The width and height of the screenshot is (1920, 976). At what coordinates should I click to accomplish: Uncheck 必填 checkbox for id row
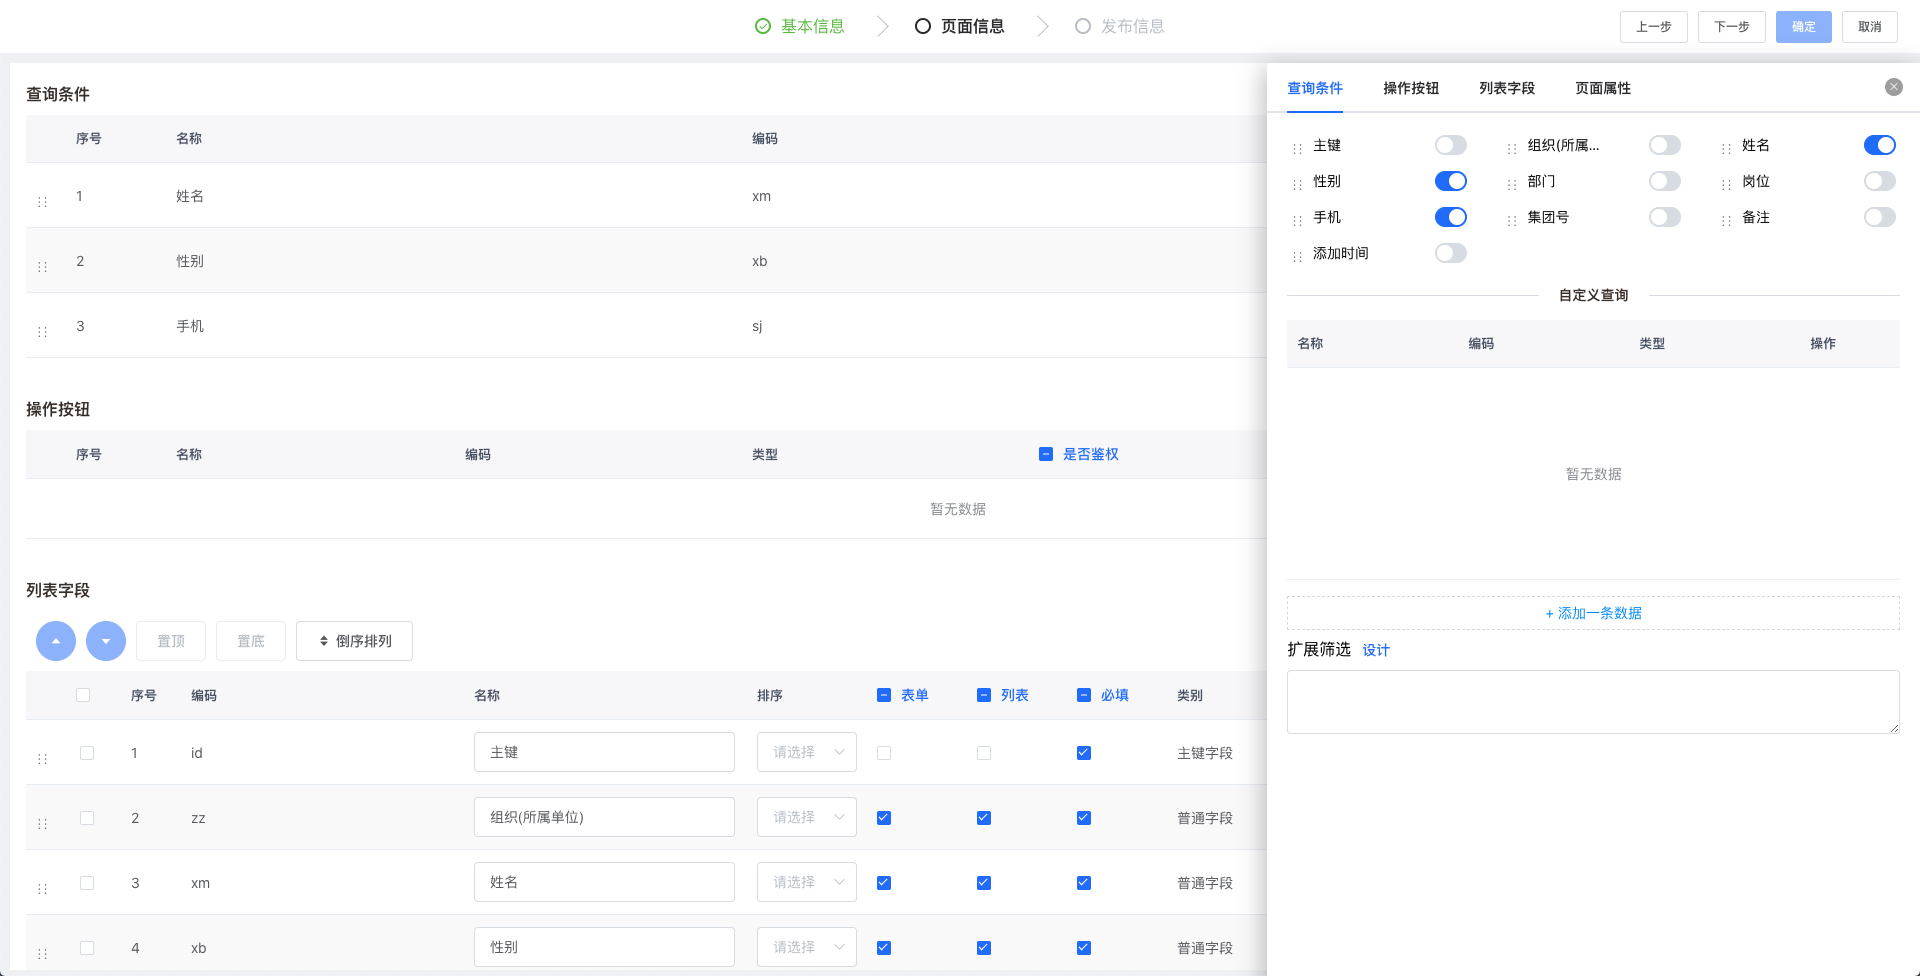point(1084,753)
